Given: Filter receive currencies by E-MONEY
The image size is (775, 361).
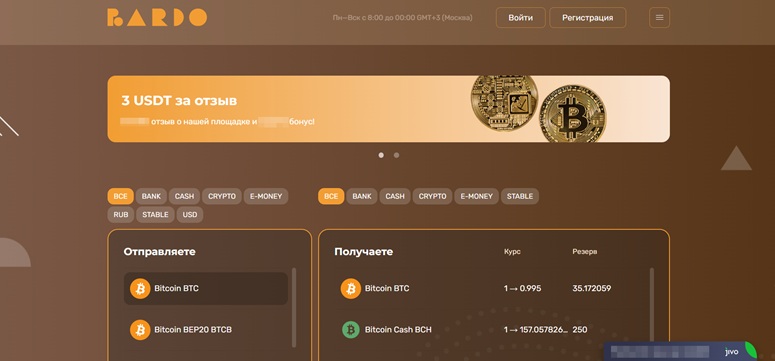Looking at the screenshot, I should (476, 196).
